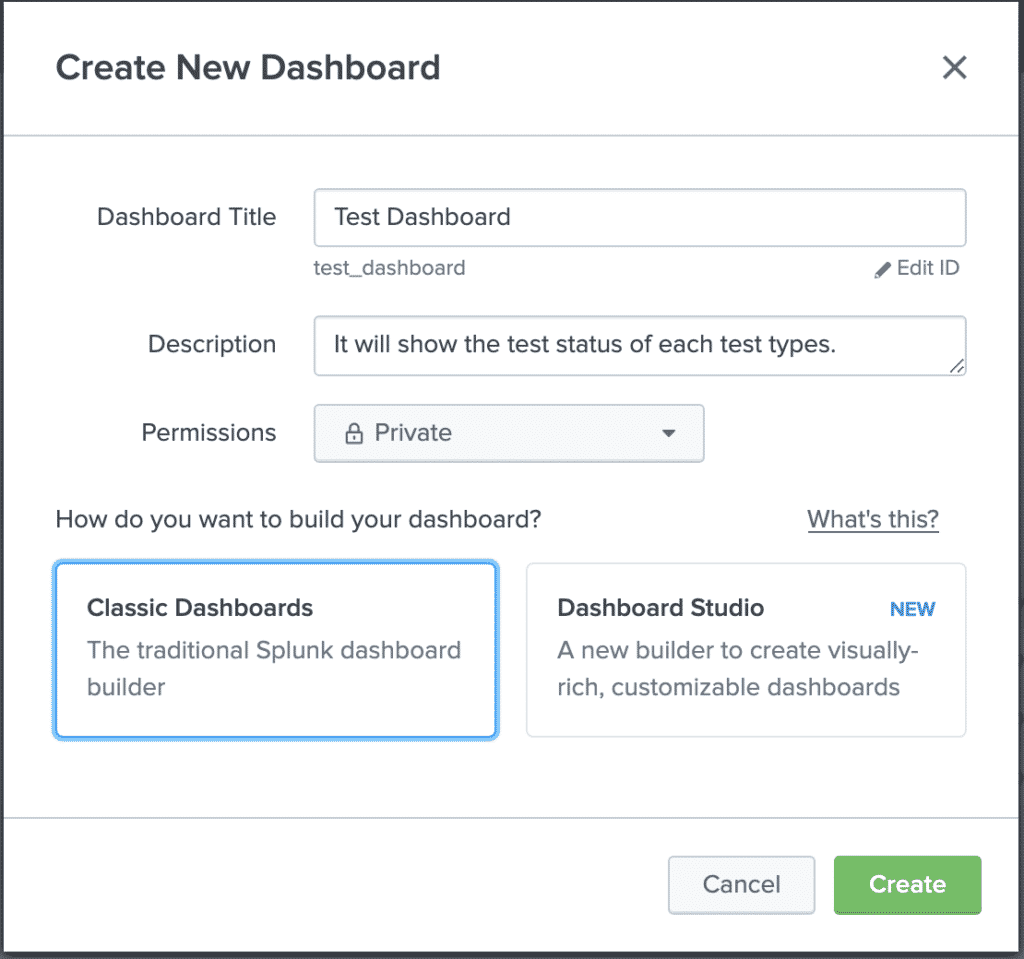This screenshot has height=959, width=1024.
Task: Click the Description text area
Action: (x=640, y=344)
